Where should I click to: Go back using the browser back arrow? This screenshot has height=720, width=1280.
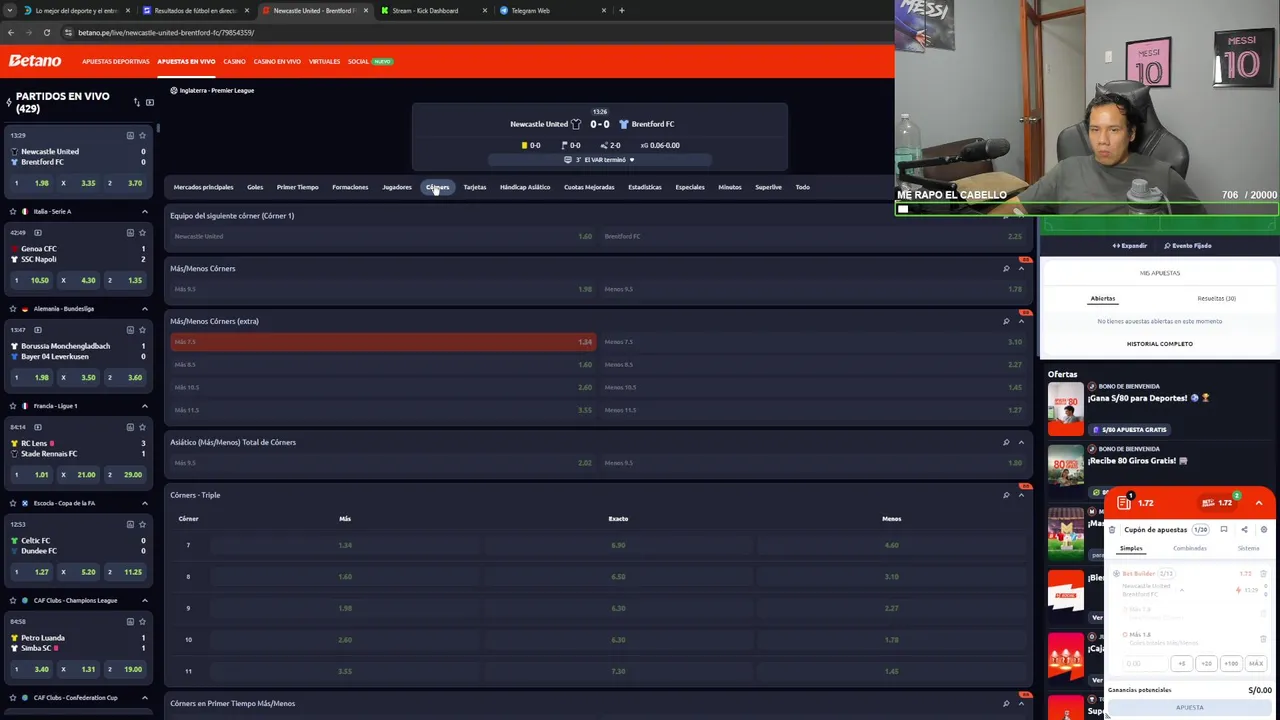click(x=10, y=32)
